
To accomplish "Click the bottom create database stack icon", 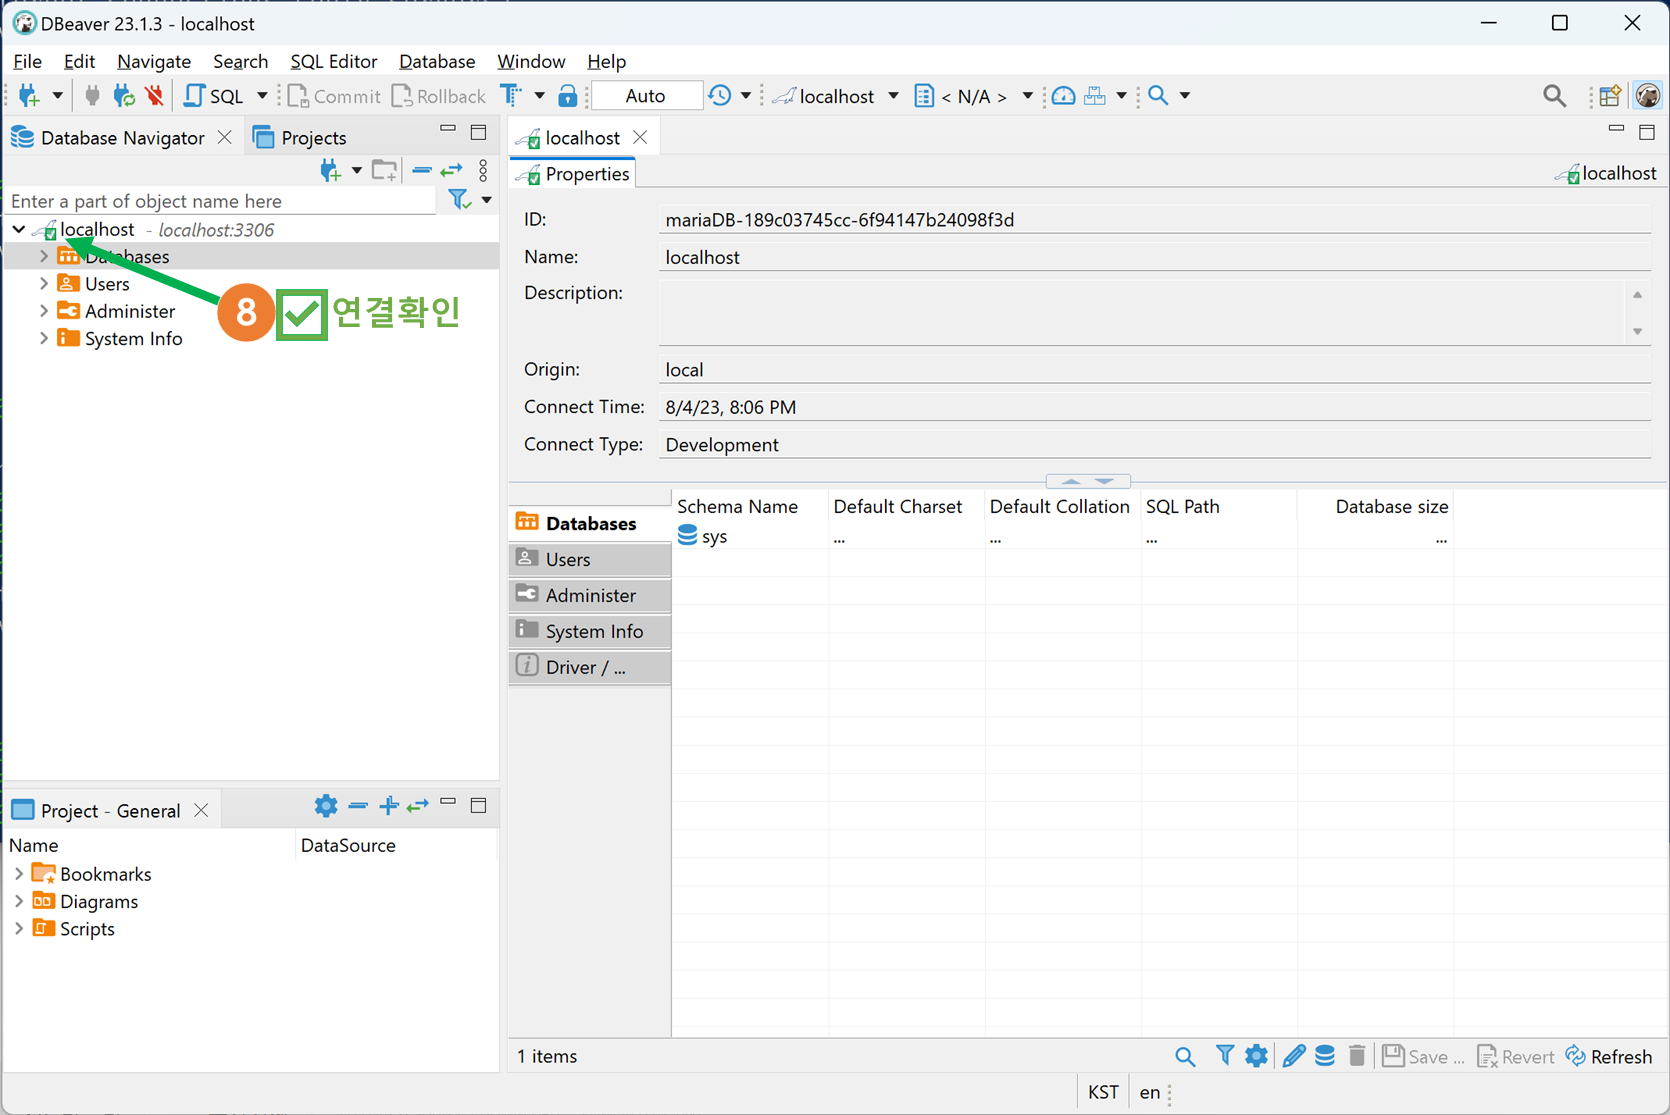I will pos(1325,1055).
